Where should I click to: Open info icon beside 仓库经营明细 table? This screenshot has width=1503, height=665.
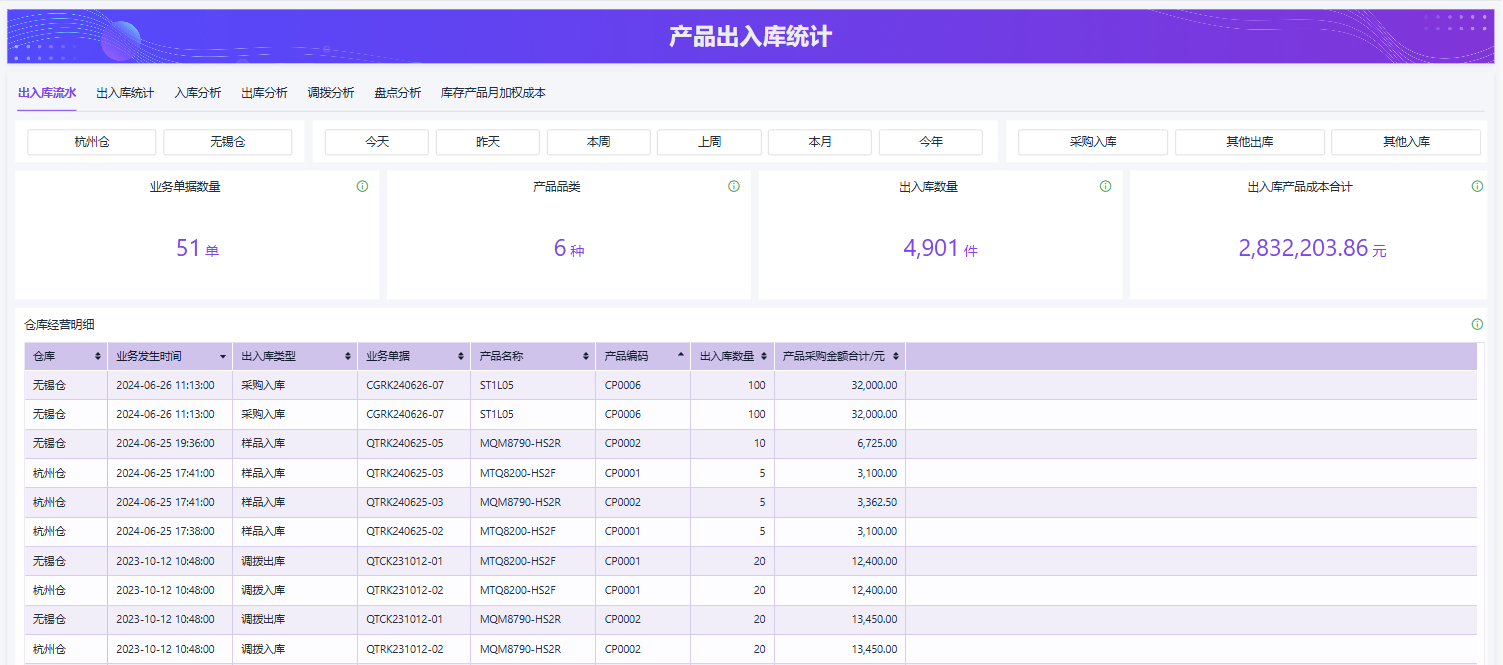(1477, 324)
